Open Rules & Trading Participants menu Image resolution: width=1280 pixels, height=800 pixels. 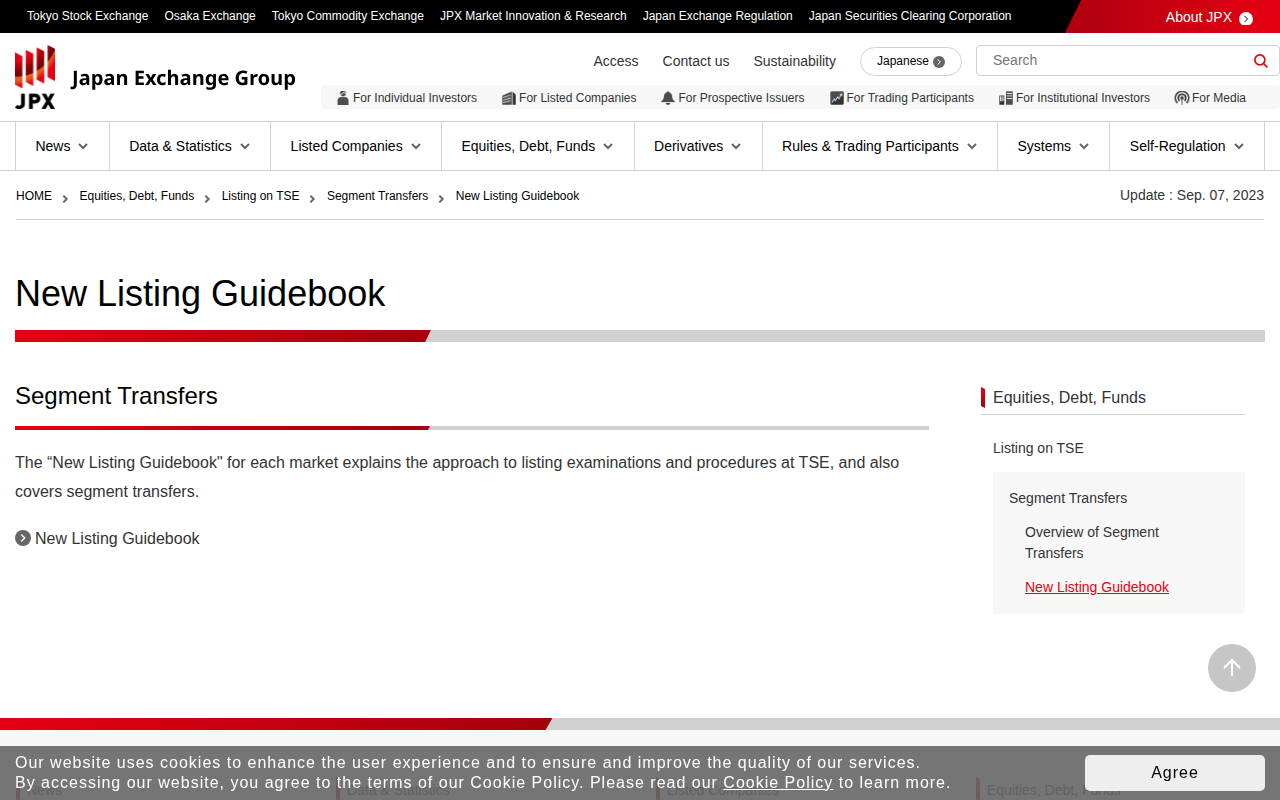tap(880, 146)
